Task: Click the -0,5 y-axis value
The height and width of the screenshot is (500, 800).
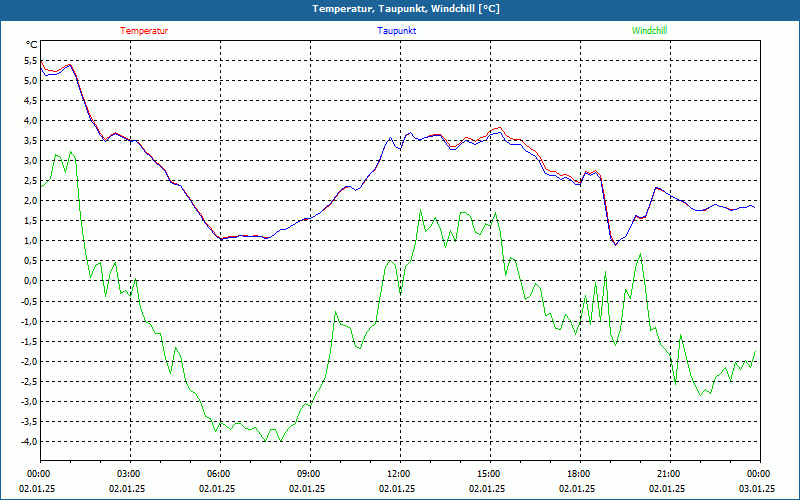Action: click(x=30, y=301)
